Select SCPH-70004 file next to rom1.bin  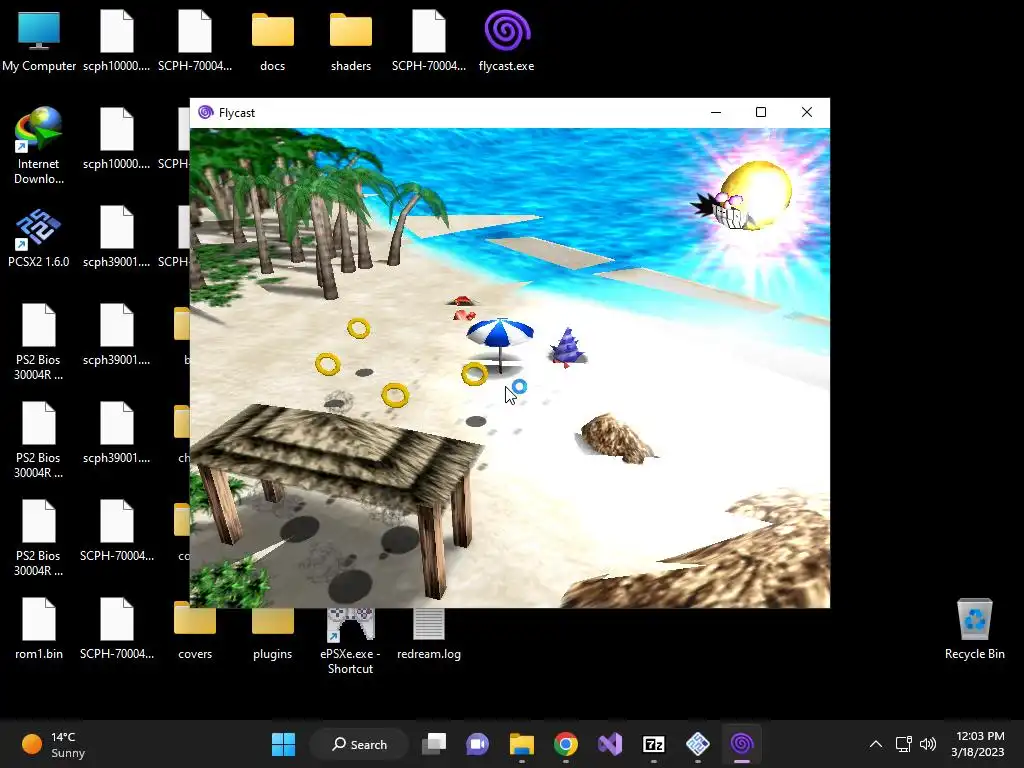coord(117,630)
